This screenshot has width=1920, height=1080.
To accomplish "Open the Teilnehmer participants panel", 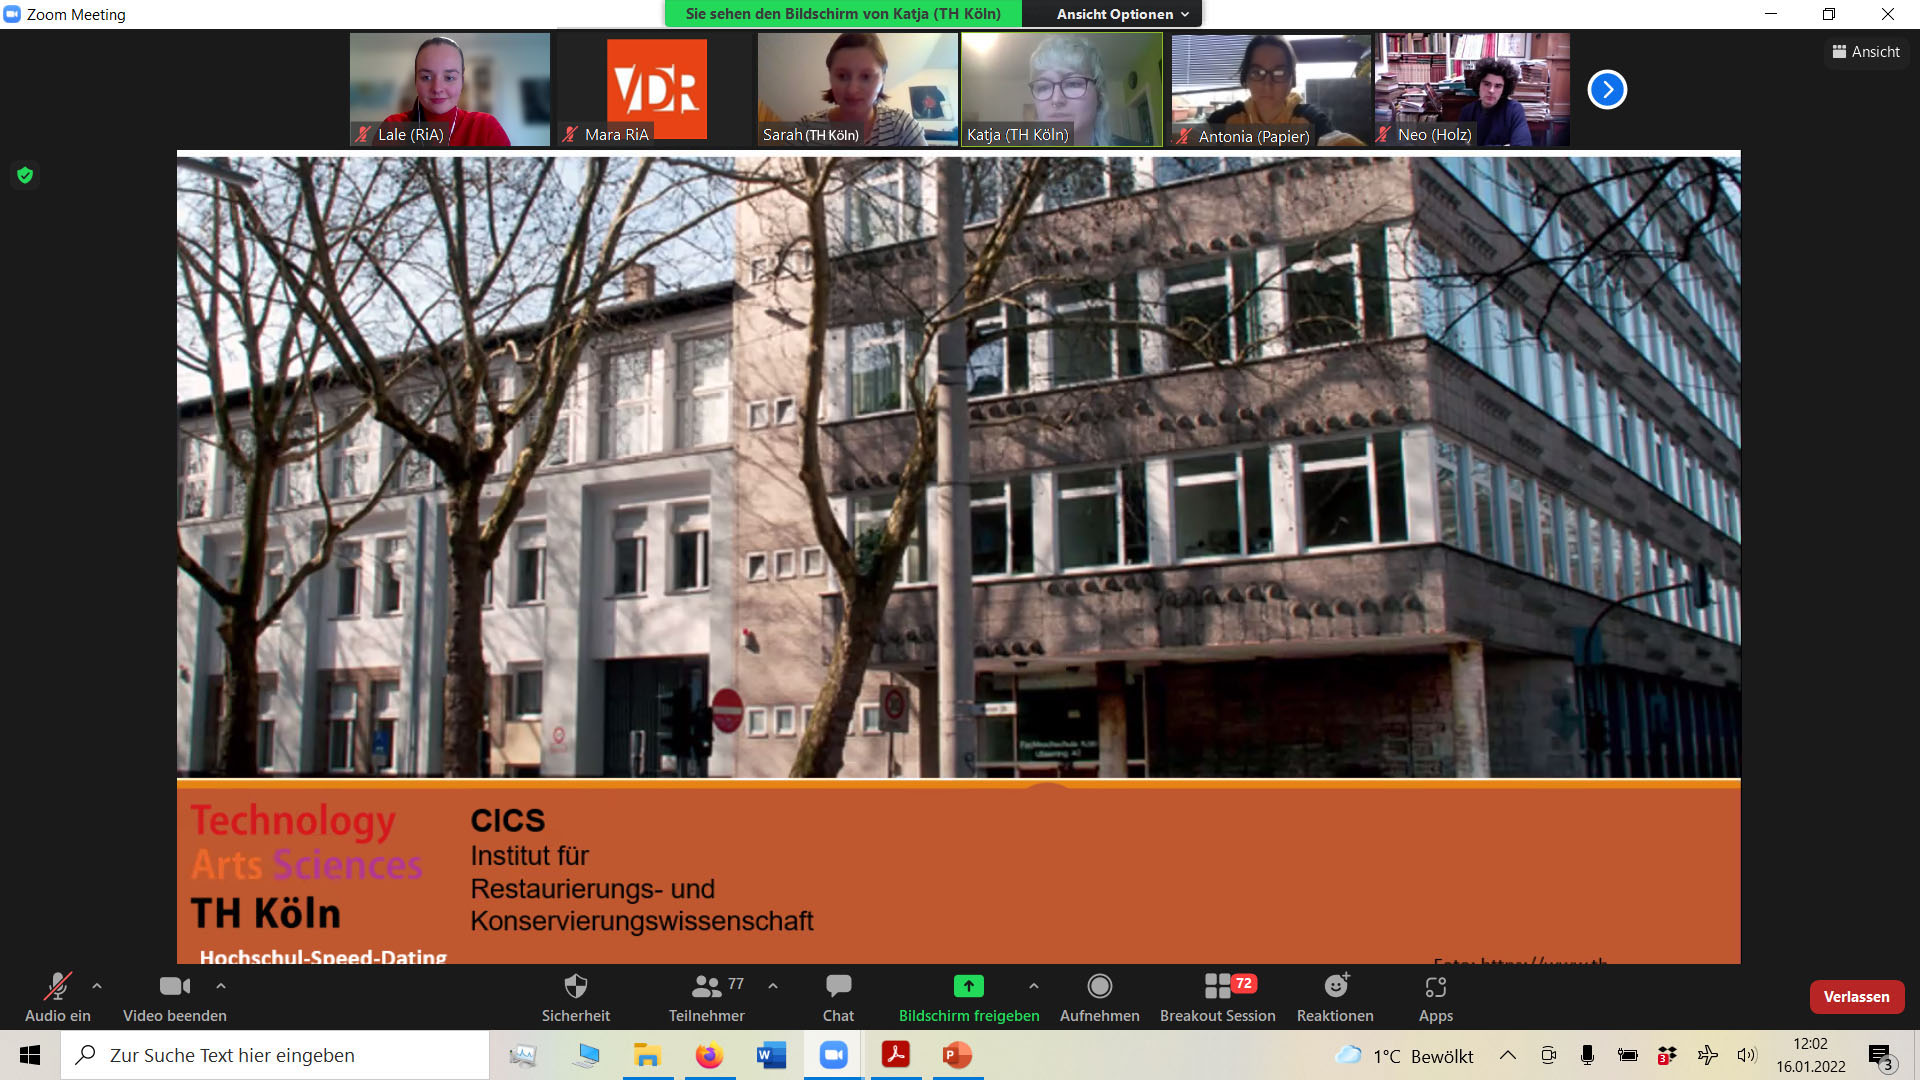I will click(706, 998).
